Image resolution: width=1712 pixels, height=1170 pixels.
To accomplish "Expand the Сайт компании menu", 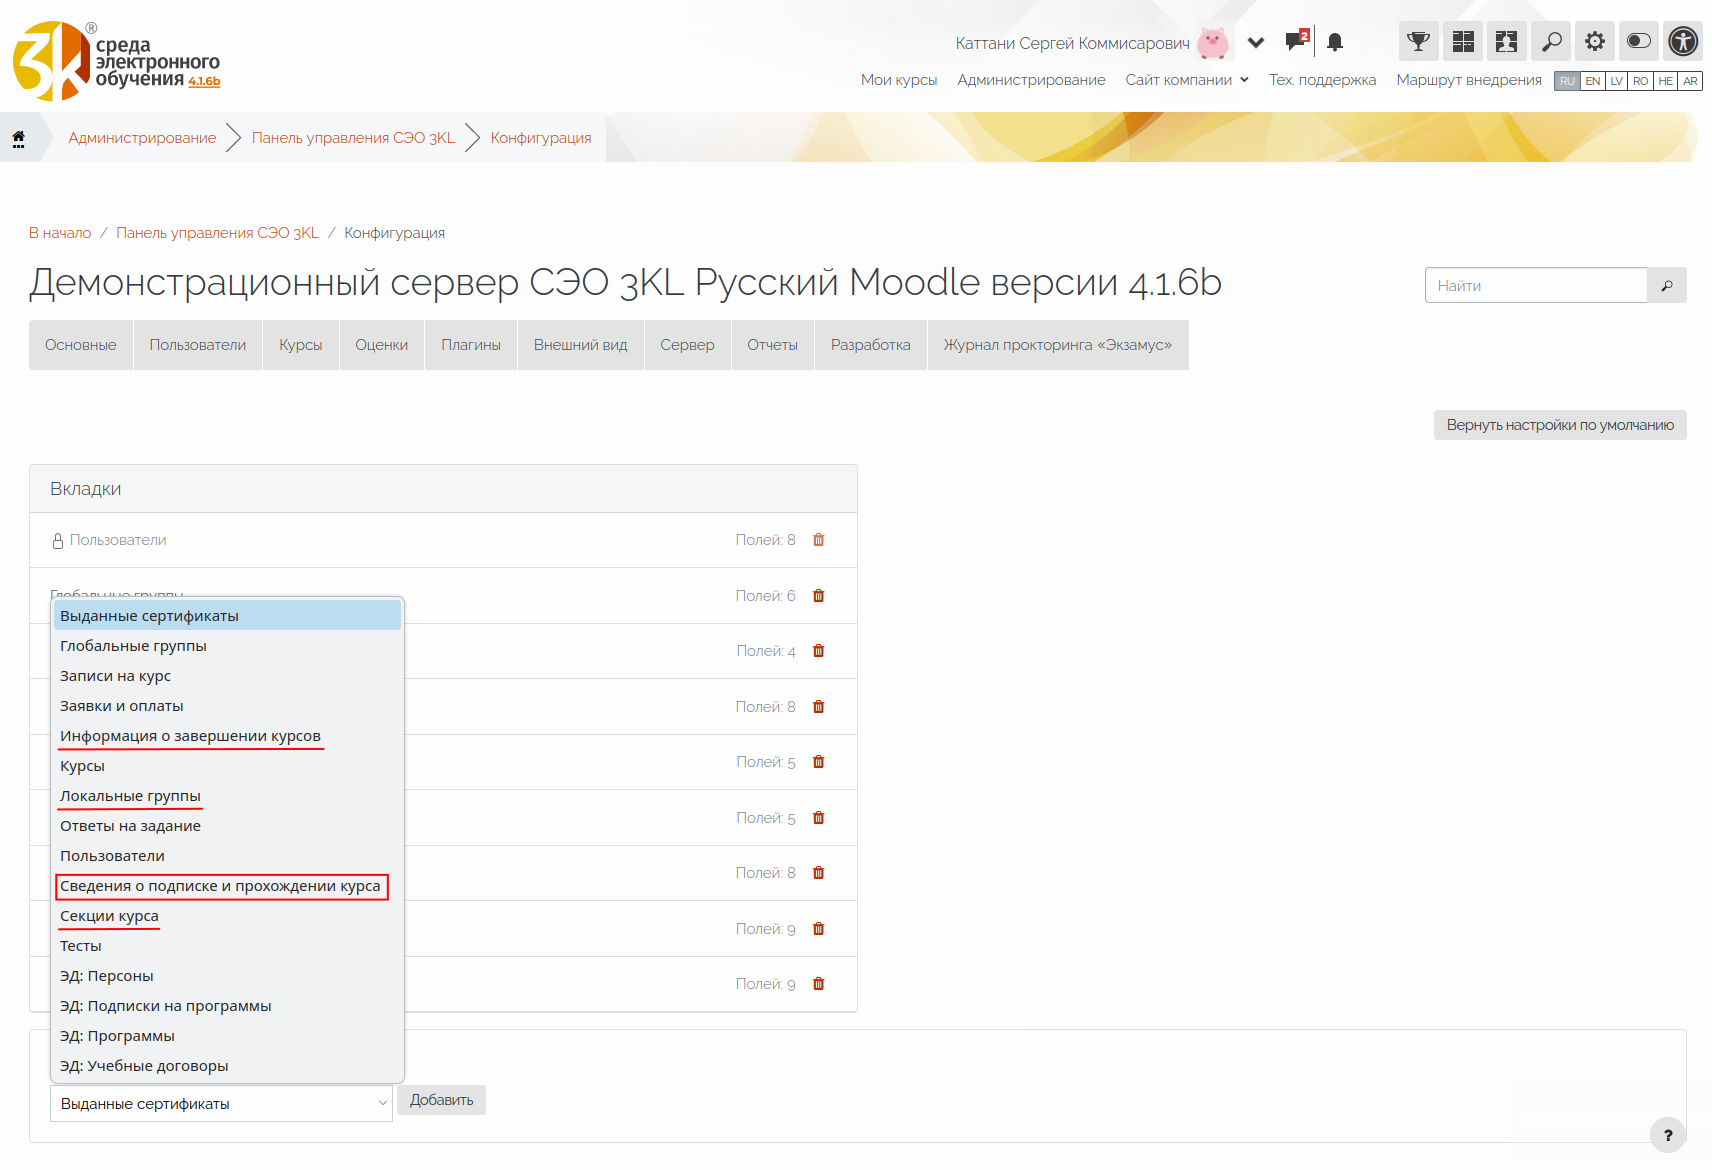I will [1186, 80].
